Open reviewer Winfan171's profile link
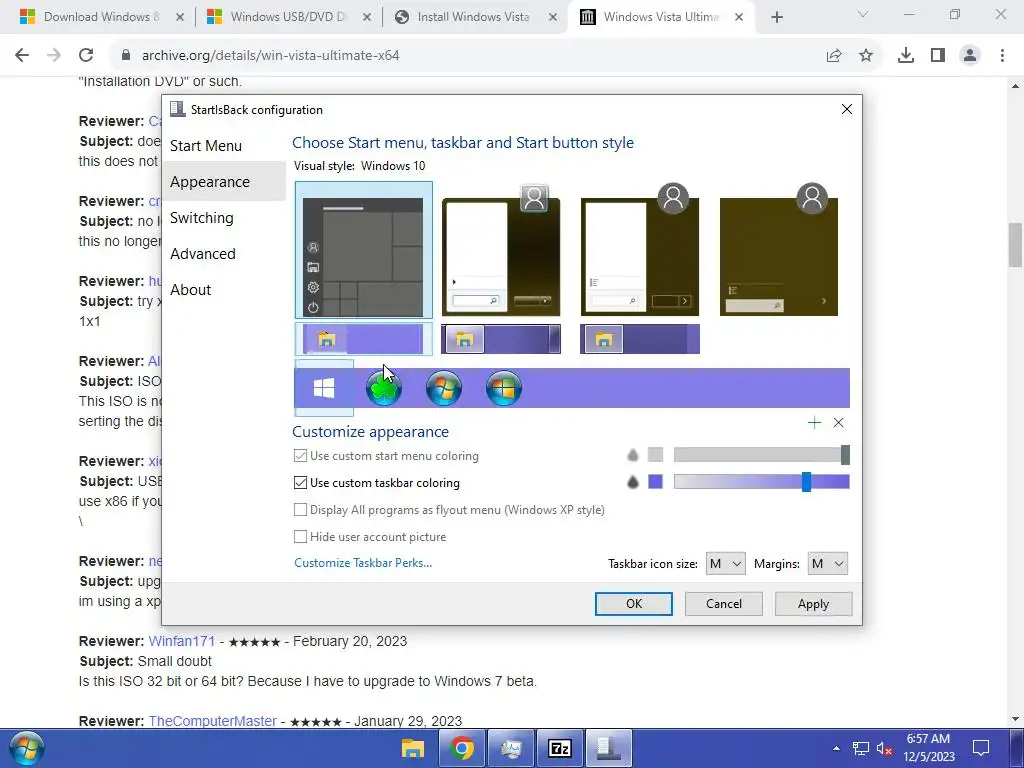Viewport: 1024px width, 768px height. coord(182,641)
